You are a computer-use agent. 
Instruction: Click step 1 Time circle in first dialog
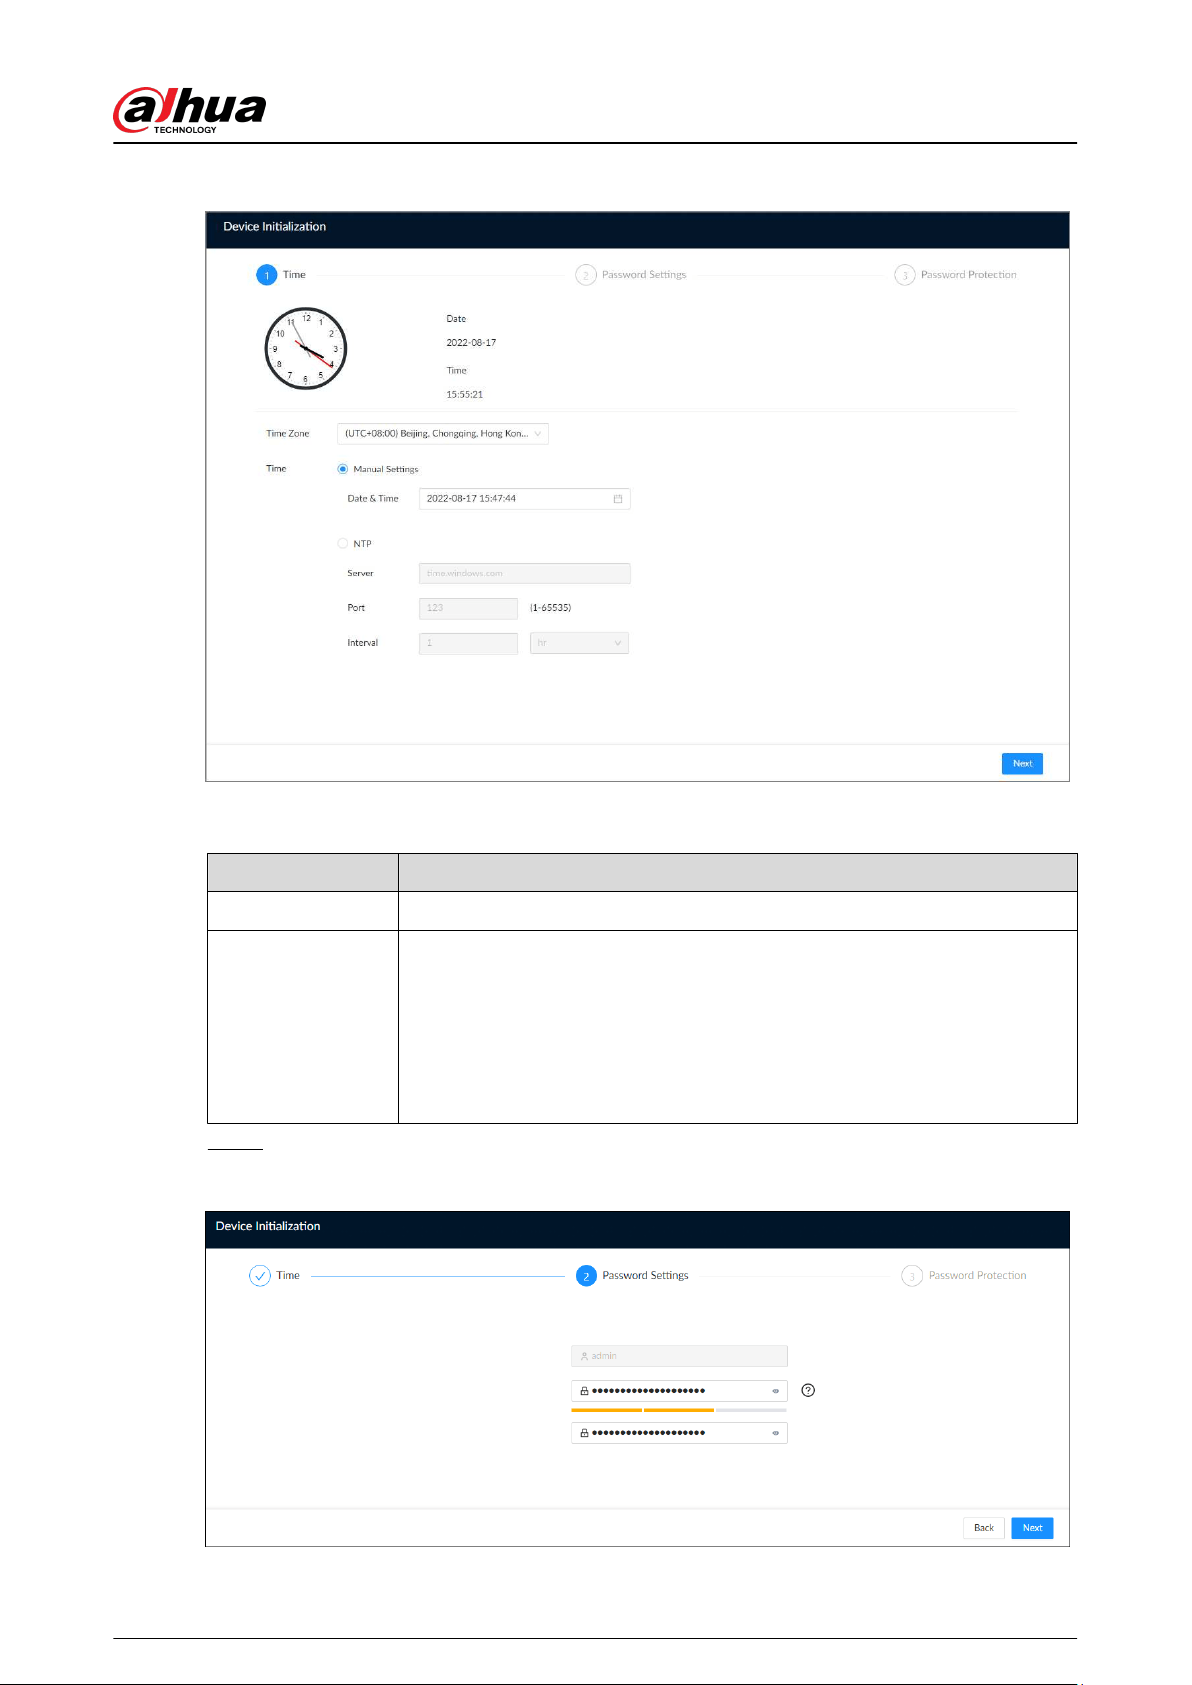coord(266,275)
